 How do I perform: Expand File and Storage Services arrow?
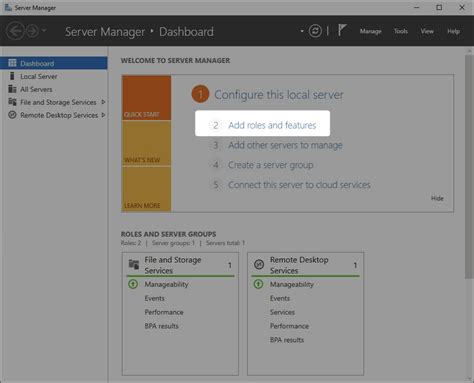click(x=103, y=102)
